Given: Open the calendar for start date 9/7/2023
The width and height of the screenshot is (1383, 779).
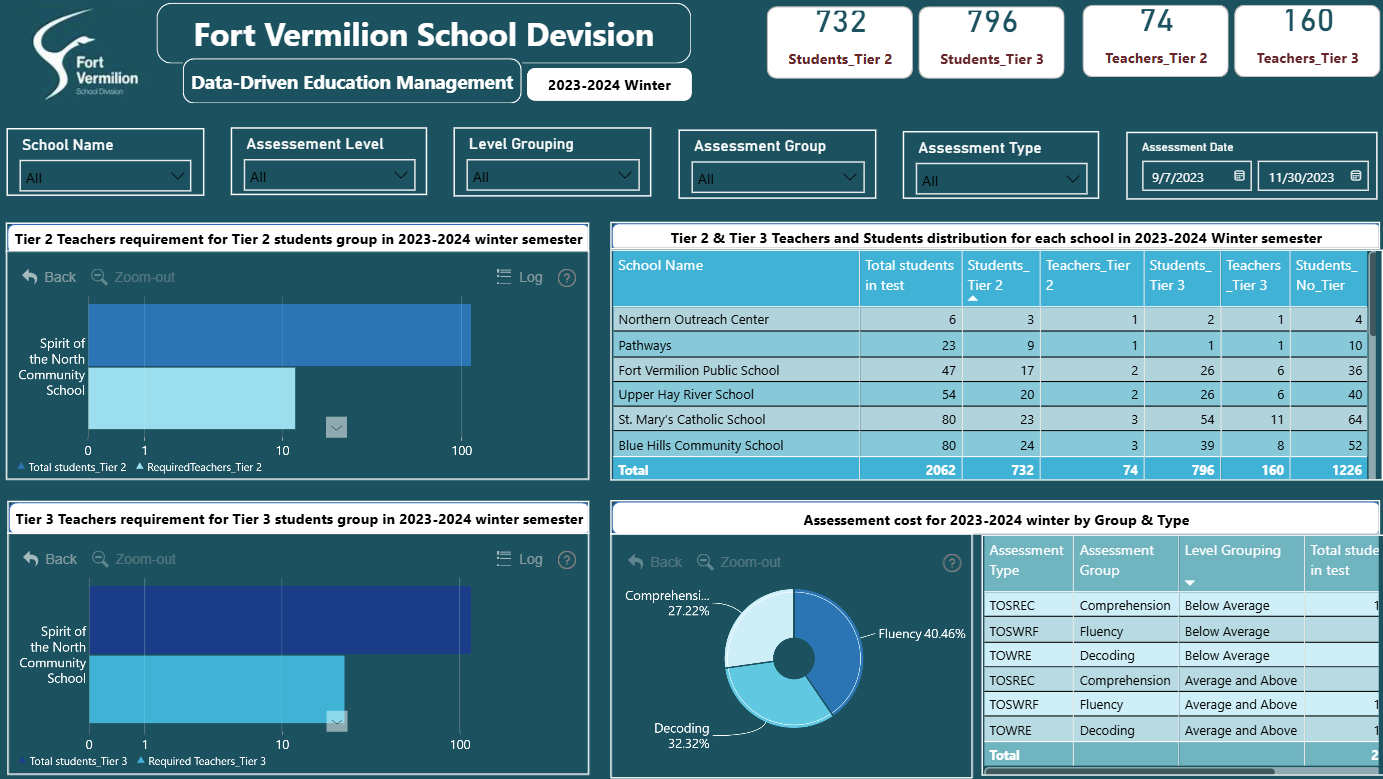Looking at the screenshot, I should click(x=1239, y=176).
